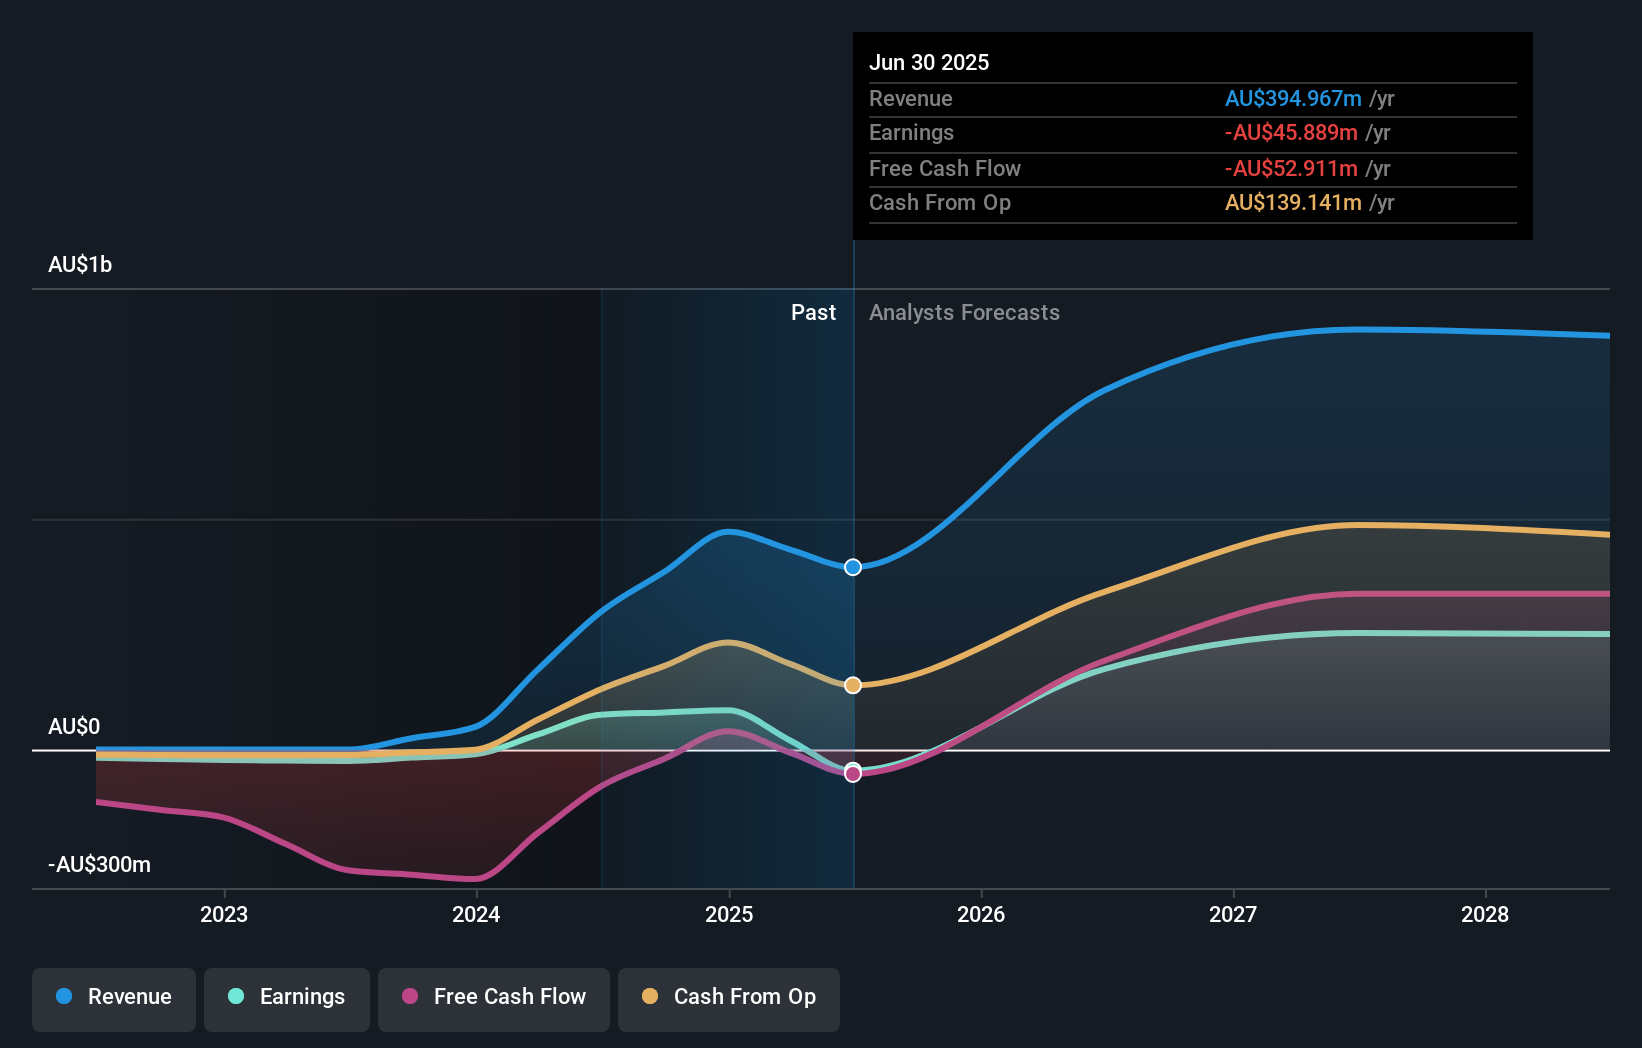Select the pink Free Cash Flow marker
The height and width of the screenshot is (1048, 1642).
pos(852,772)
